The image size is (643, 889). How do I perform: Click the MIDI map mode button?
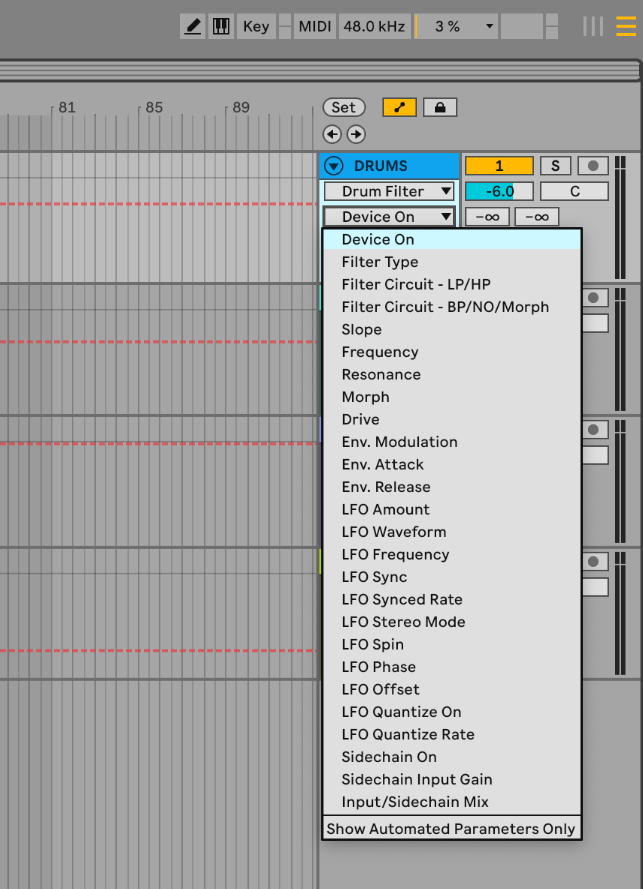point(315,26)
